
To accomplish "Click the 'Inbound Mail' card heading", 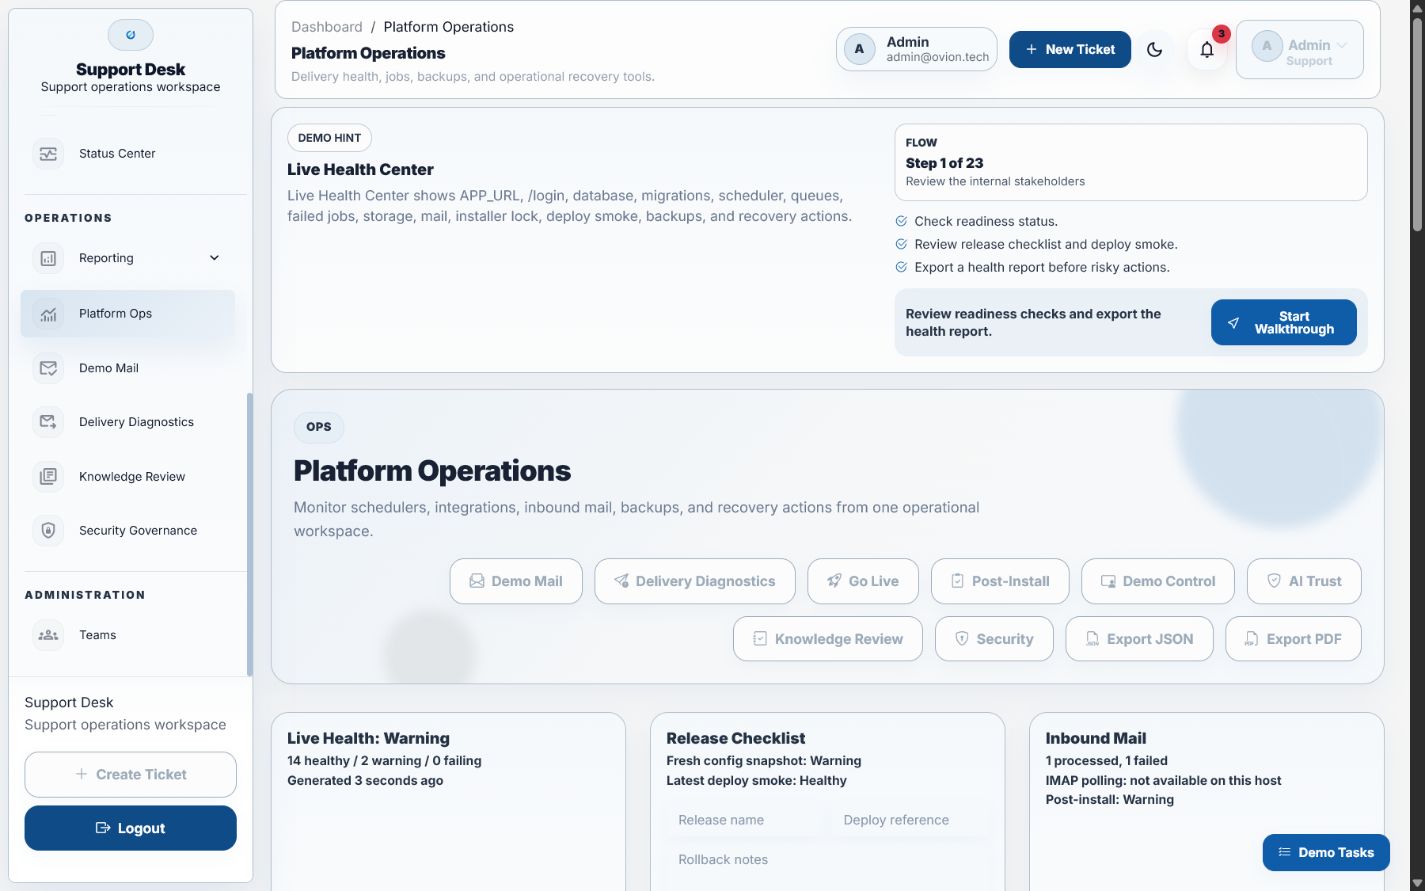I will click(x=1095, y=738).
